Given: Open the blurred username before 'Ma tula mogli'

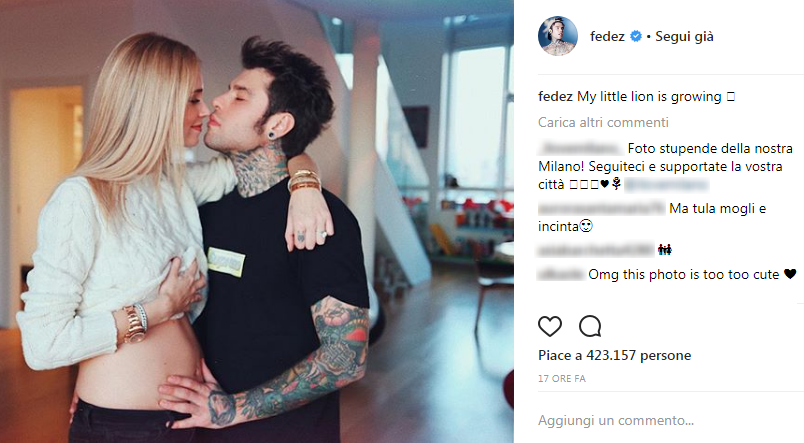Looking at the screenshot, I should pyautogui.click(x=601, y=209).
